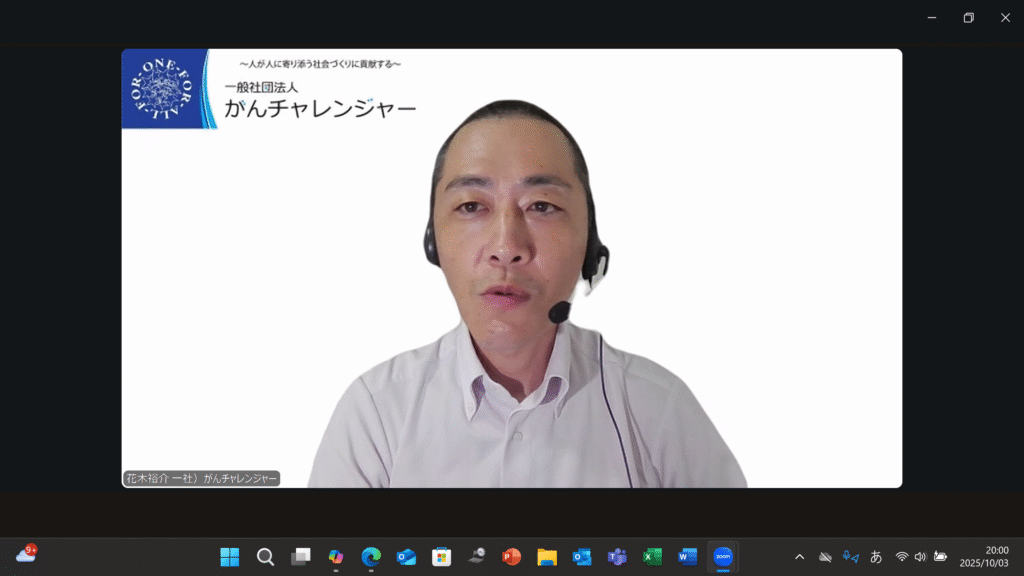Open the clock showing 20:00 2025/10/03
The width and height of the screenshot is (1024, 576).
coord(984,557)
